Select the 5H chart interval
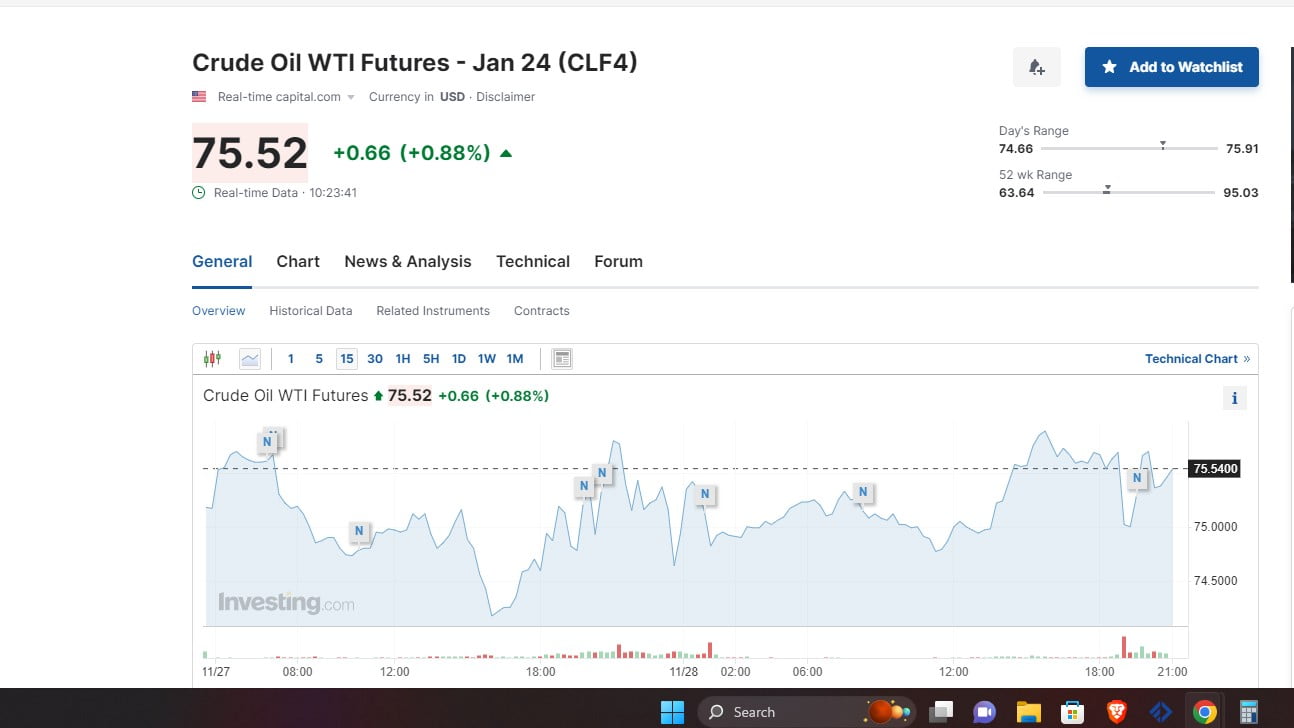Image resolution: width=1294 pixels, height=728 pixels. click(x=431, y=358)
